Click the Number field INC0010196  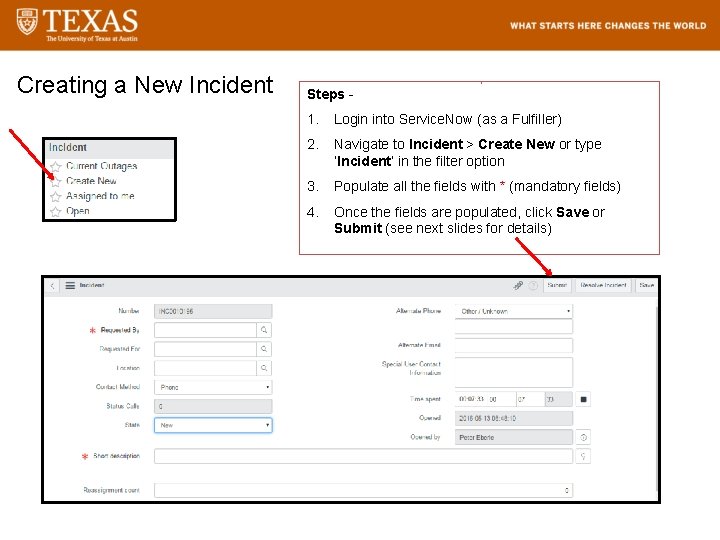[213, 311]
